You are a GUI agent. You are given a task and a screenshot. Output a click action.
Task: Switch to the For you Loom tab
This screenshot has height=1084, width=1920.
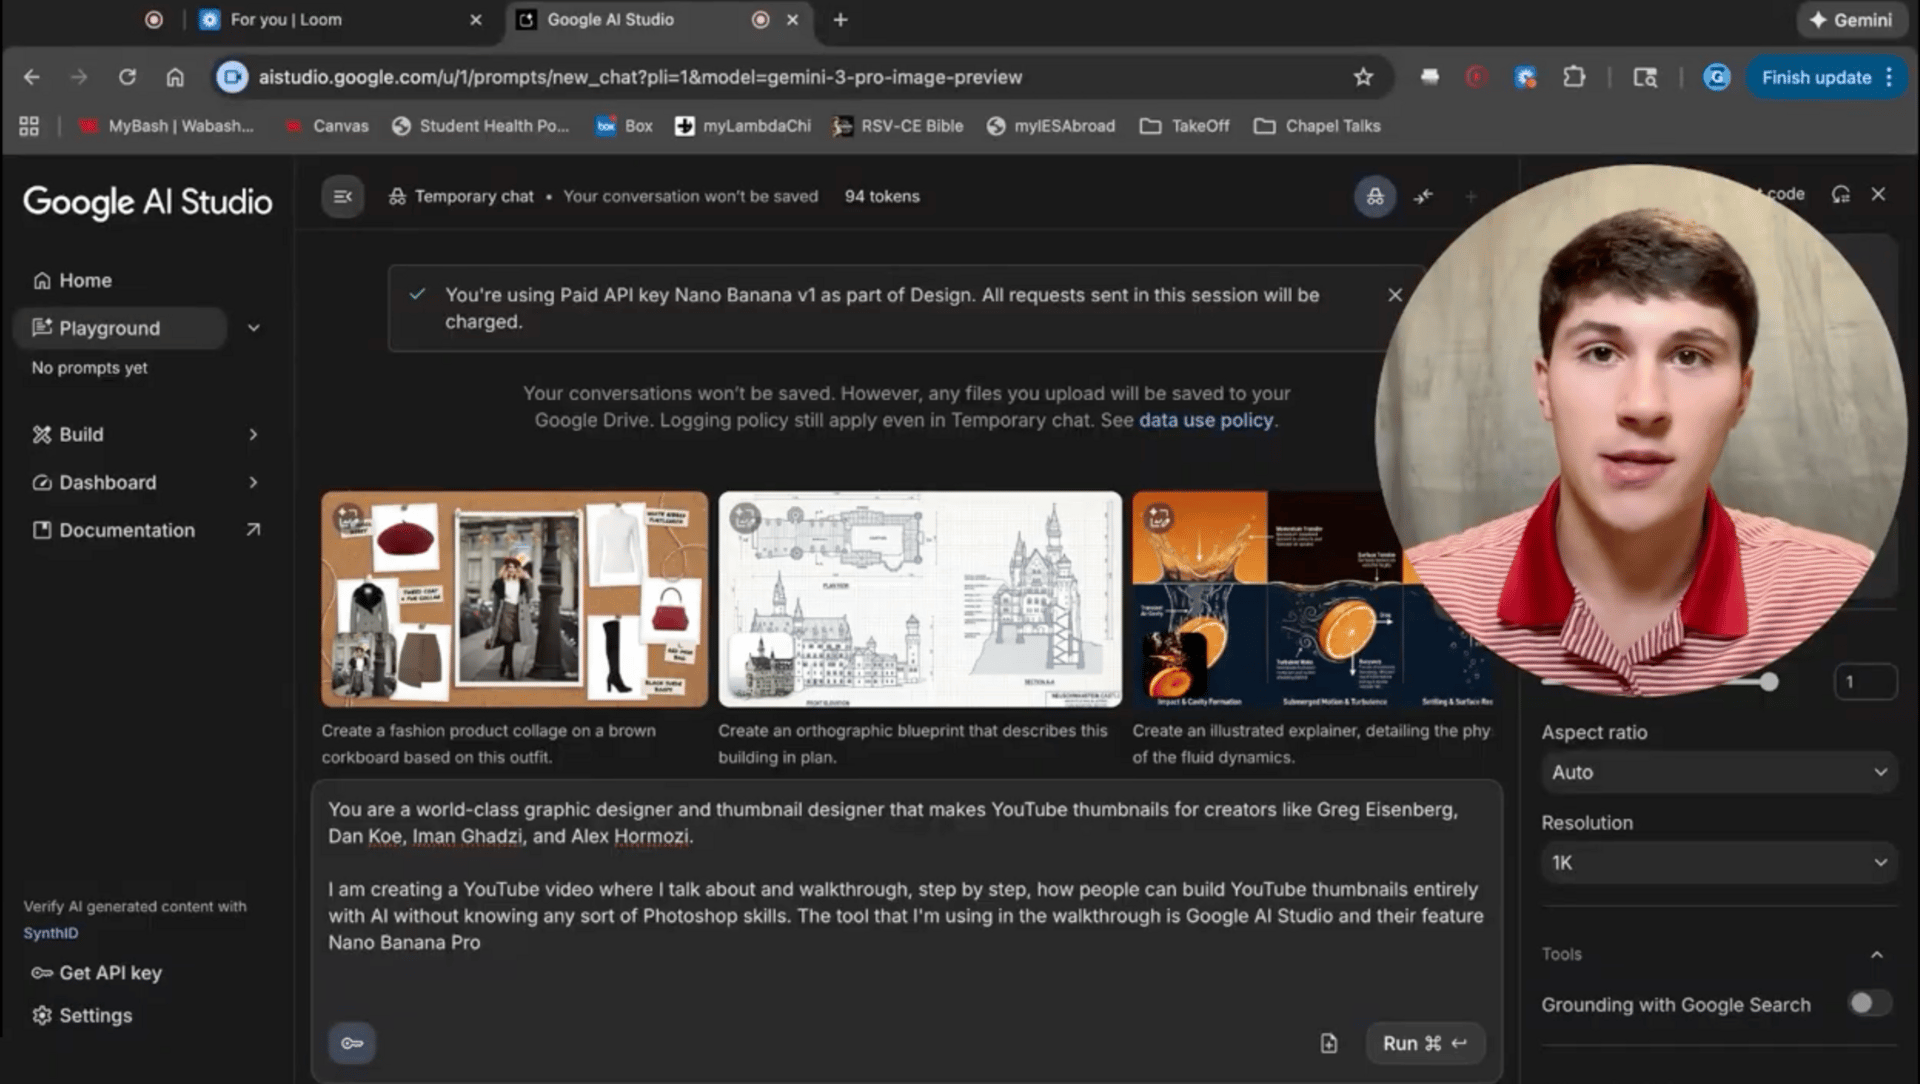tap(286, 19)
